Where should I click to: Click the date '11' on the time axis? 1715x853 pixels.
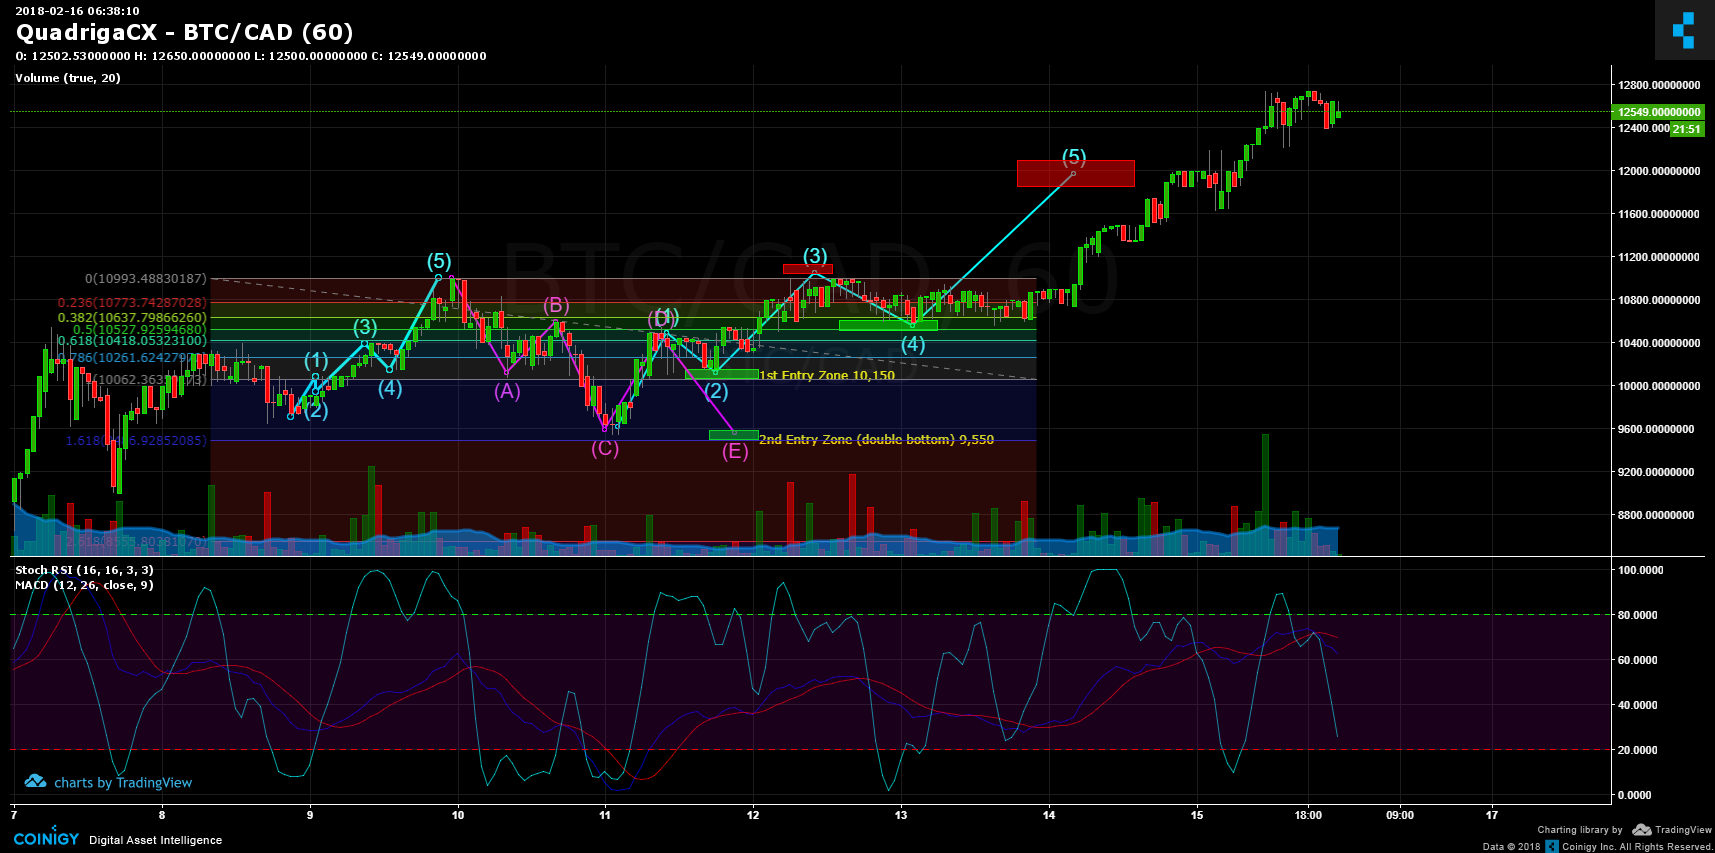[605, 815]
